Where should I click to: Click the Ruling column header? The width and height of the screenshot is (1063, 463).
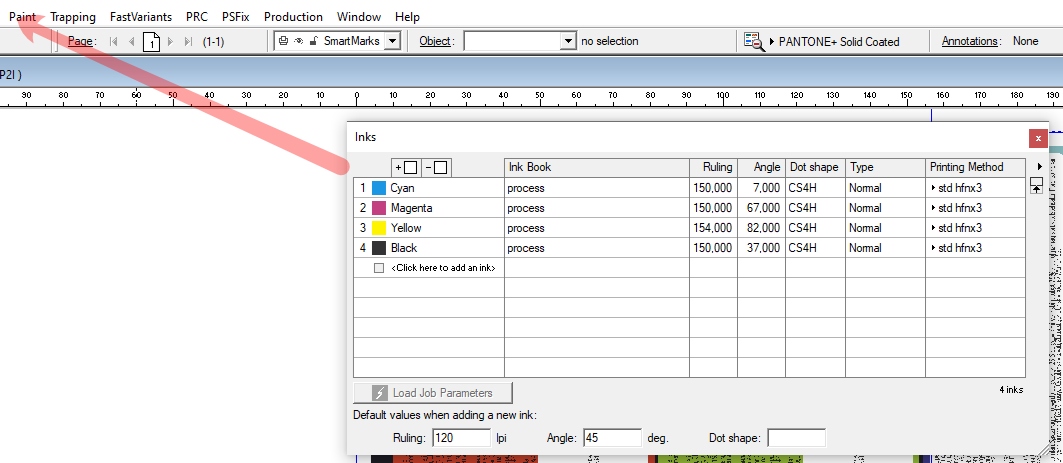click(x=713, y=167)
